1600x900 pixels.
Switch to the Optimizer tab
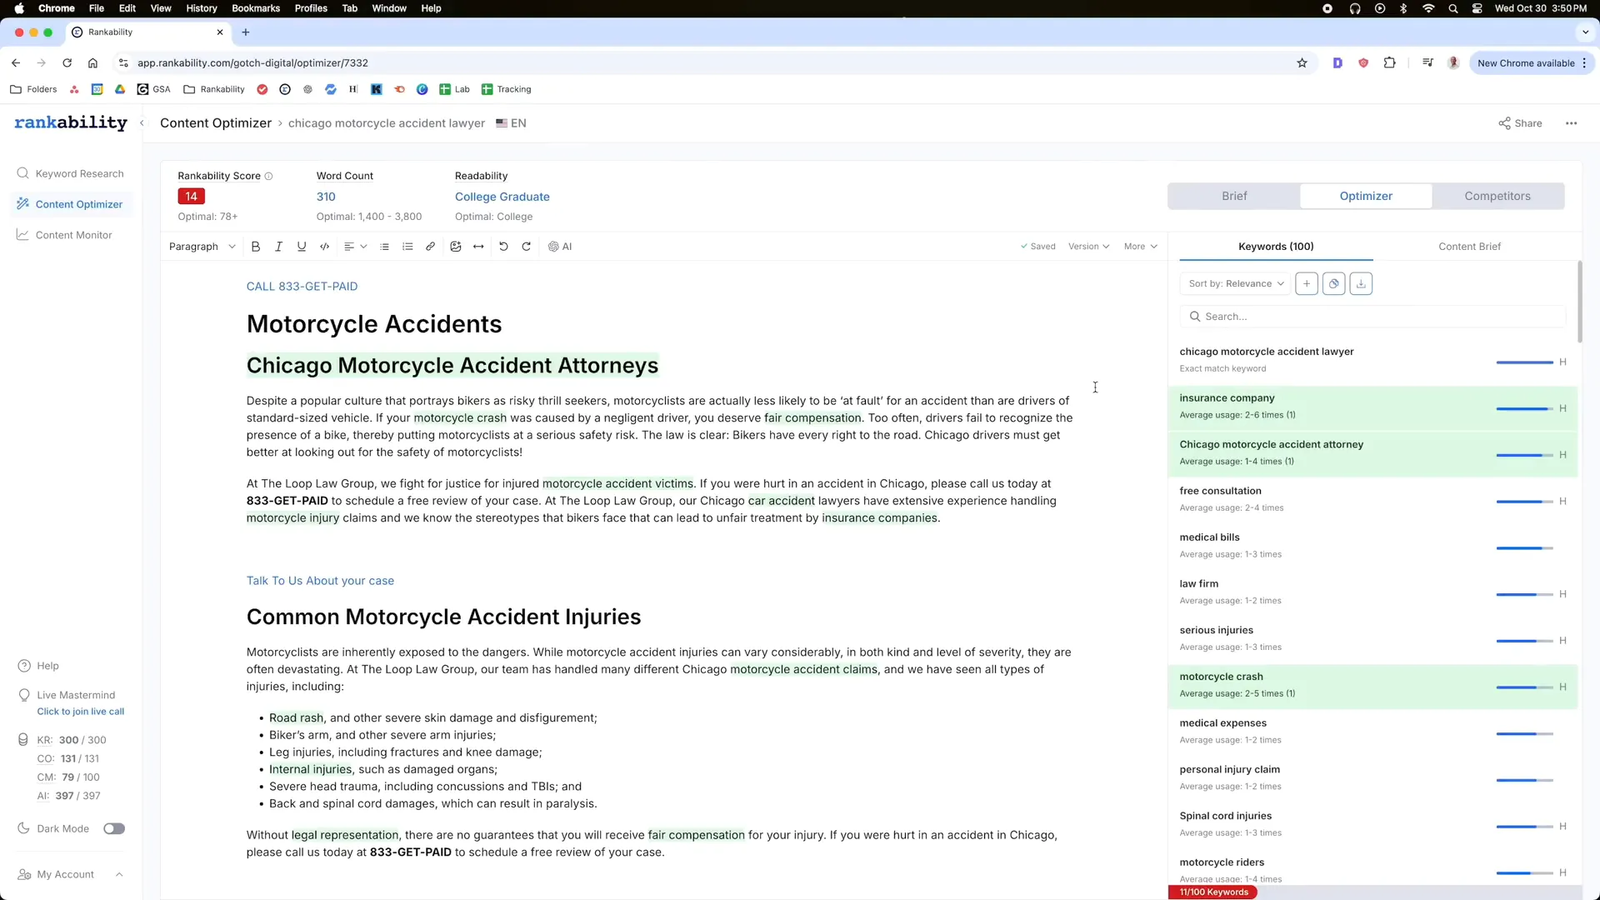click(x=1366, y=196)
